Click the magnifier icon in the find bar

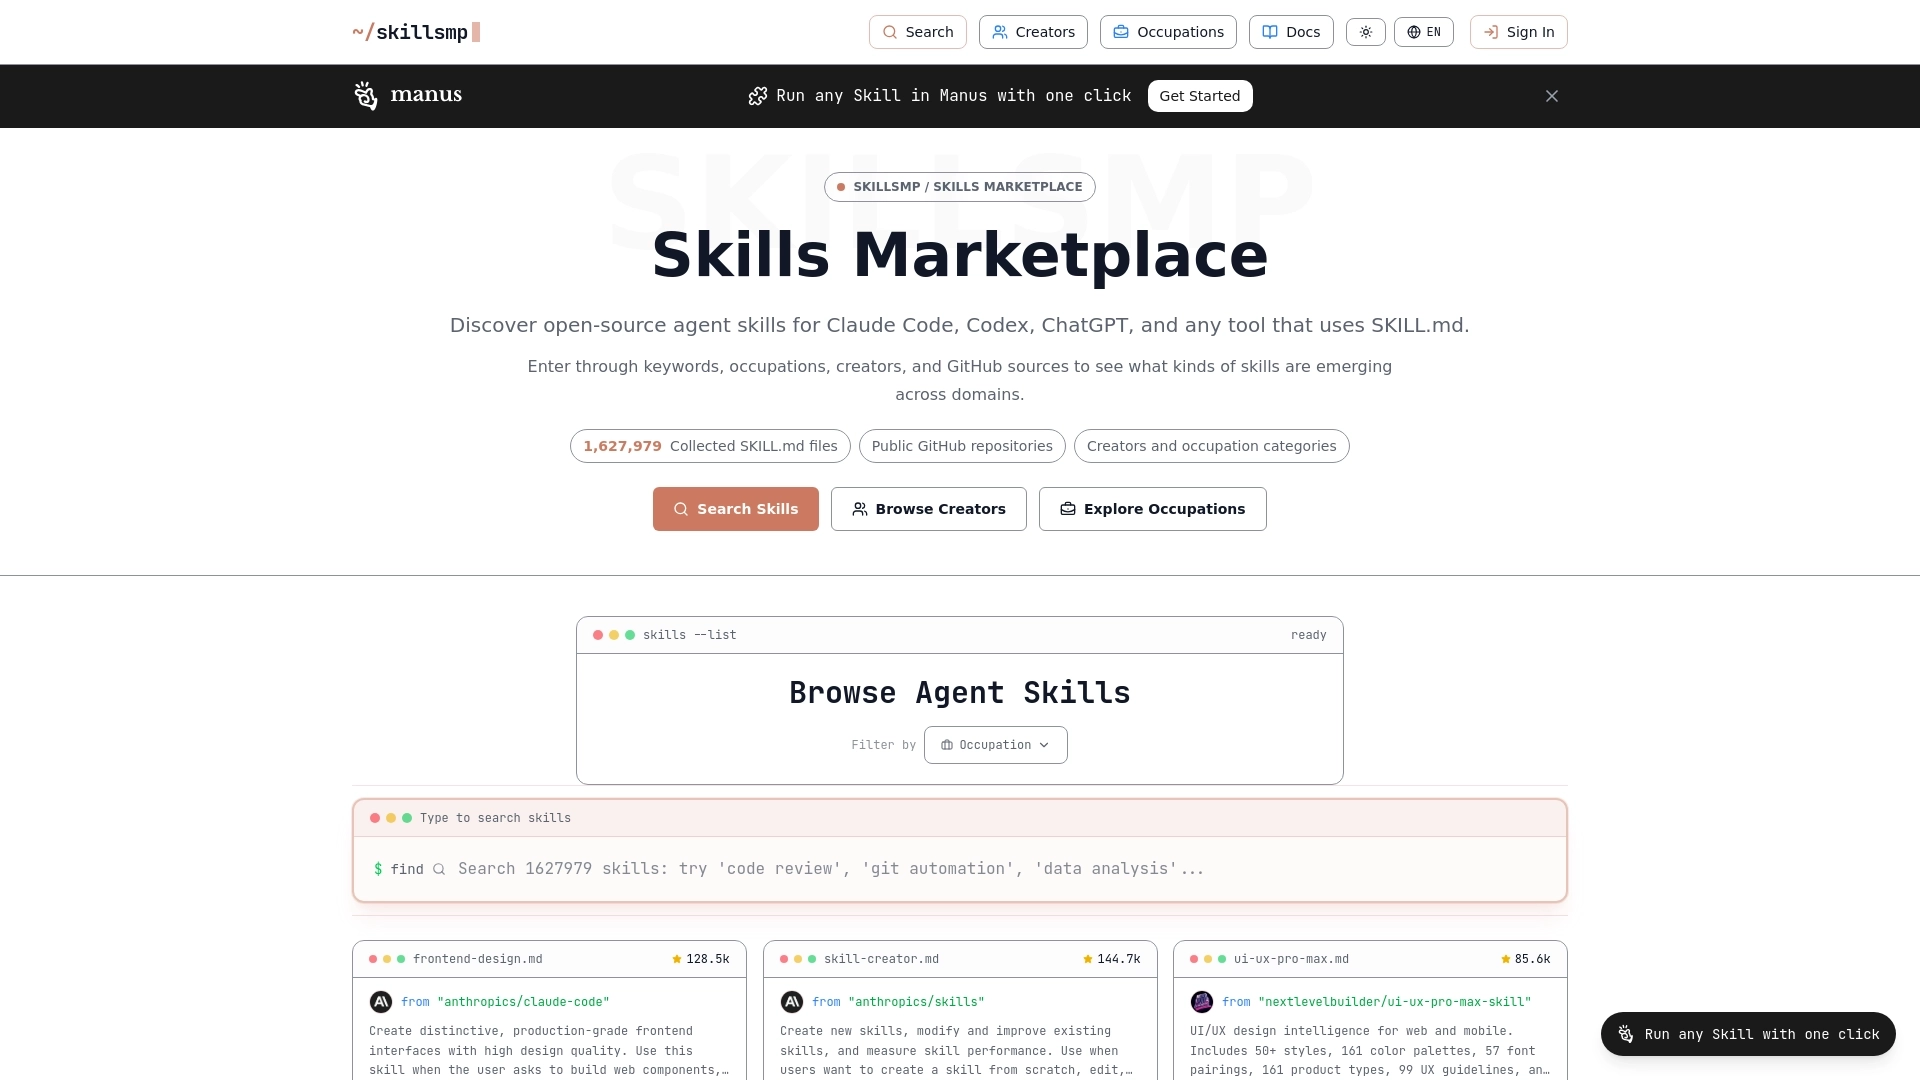[439, 869]
